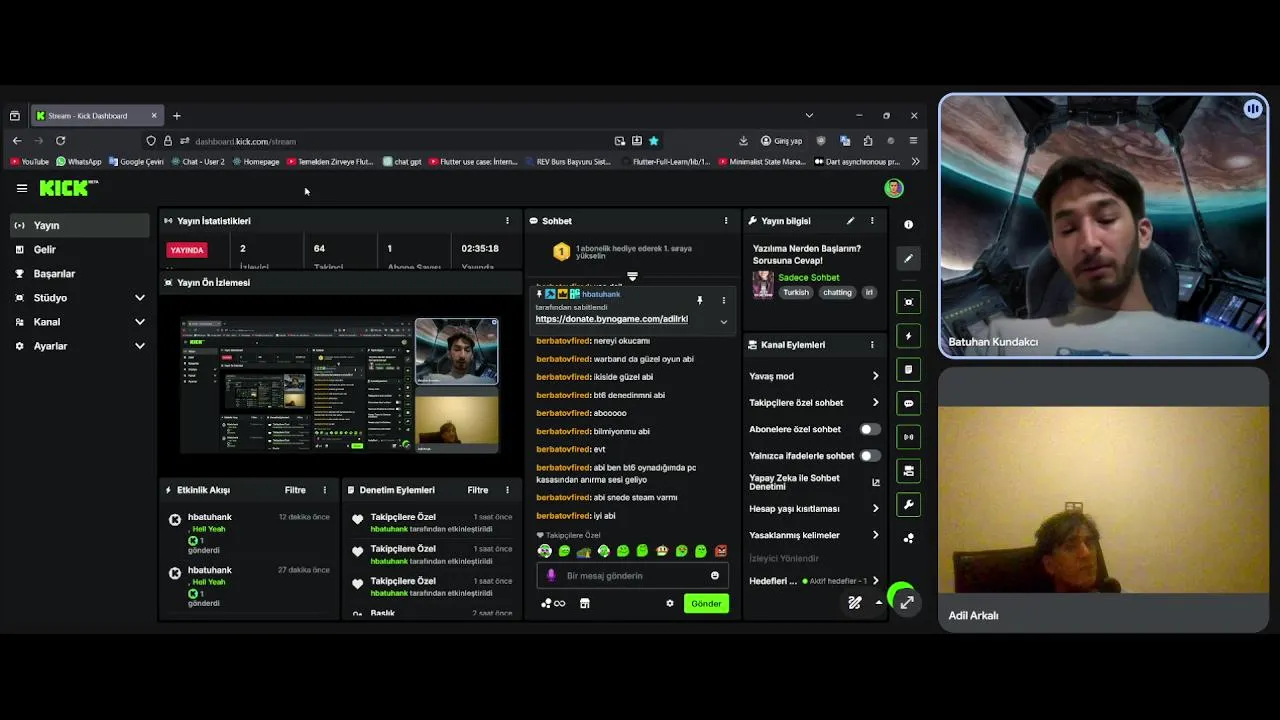
Task: Toggle Yalnızca ifadelerle sohbet switch
Action: coord(870,456)
